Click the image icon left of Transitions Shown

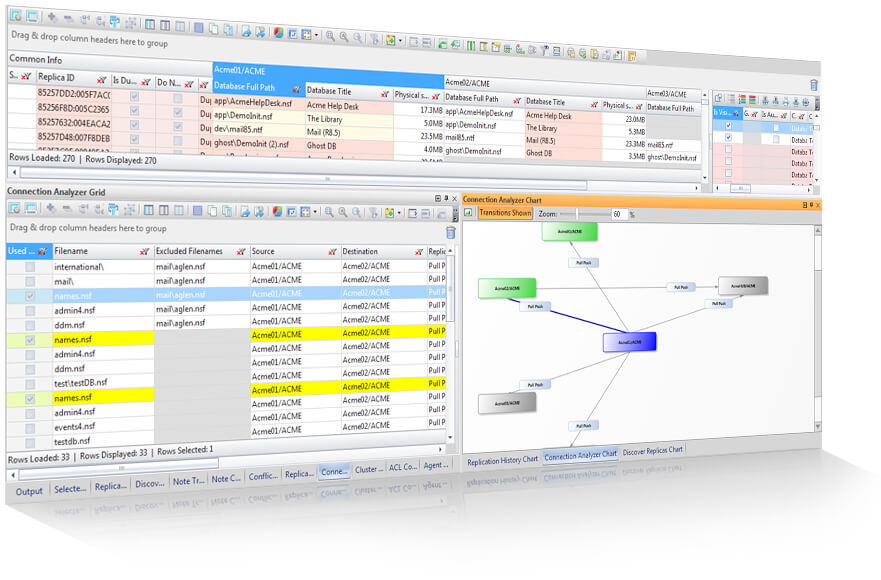[469, 212]
